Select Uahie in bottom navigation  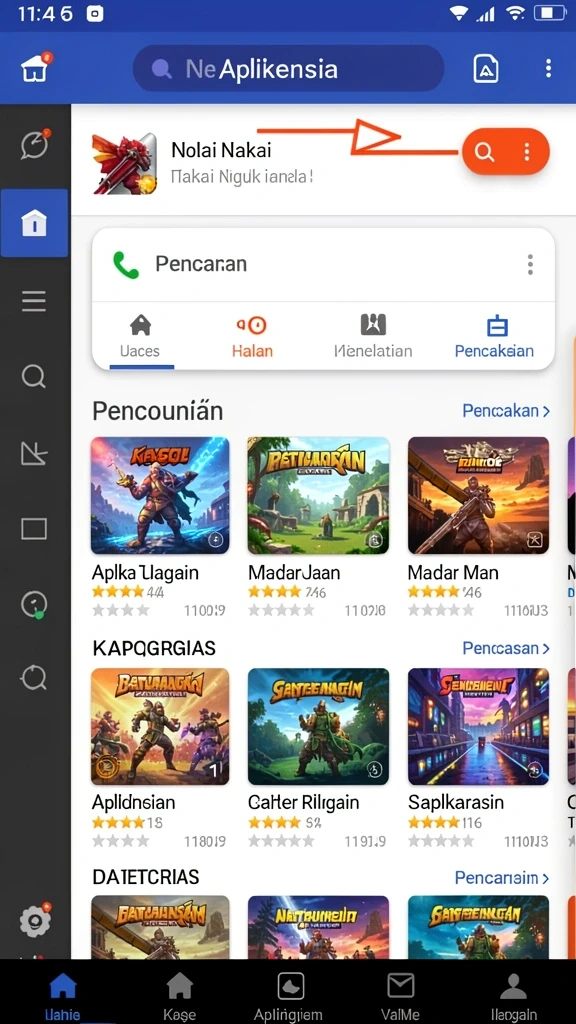coord(63,996)
